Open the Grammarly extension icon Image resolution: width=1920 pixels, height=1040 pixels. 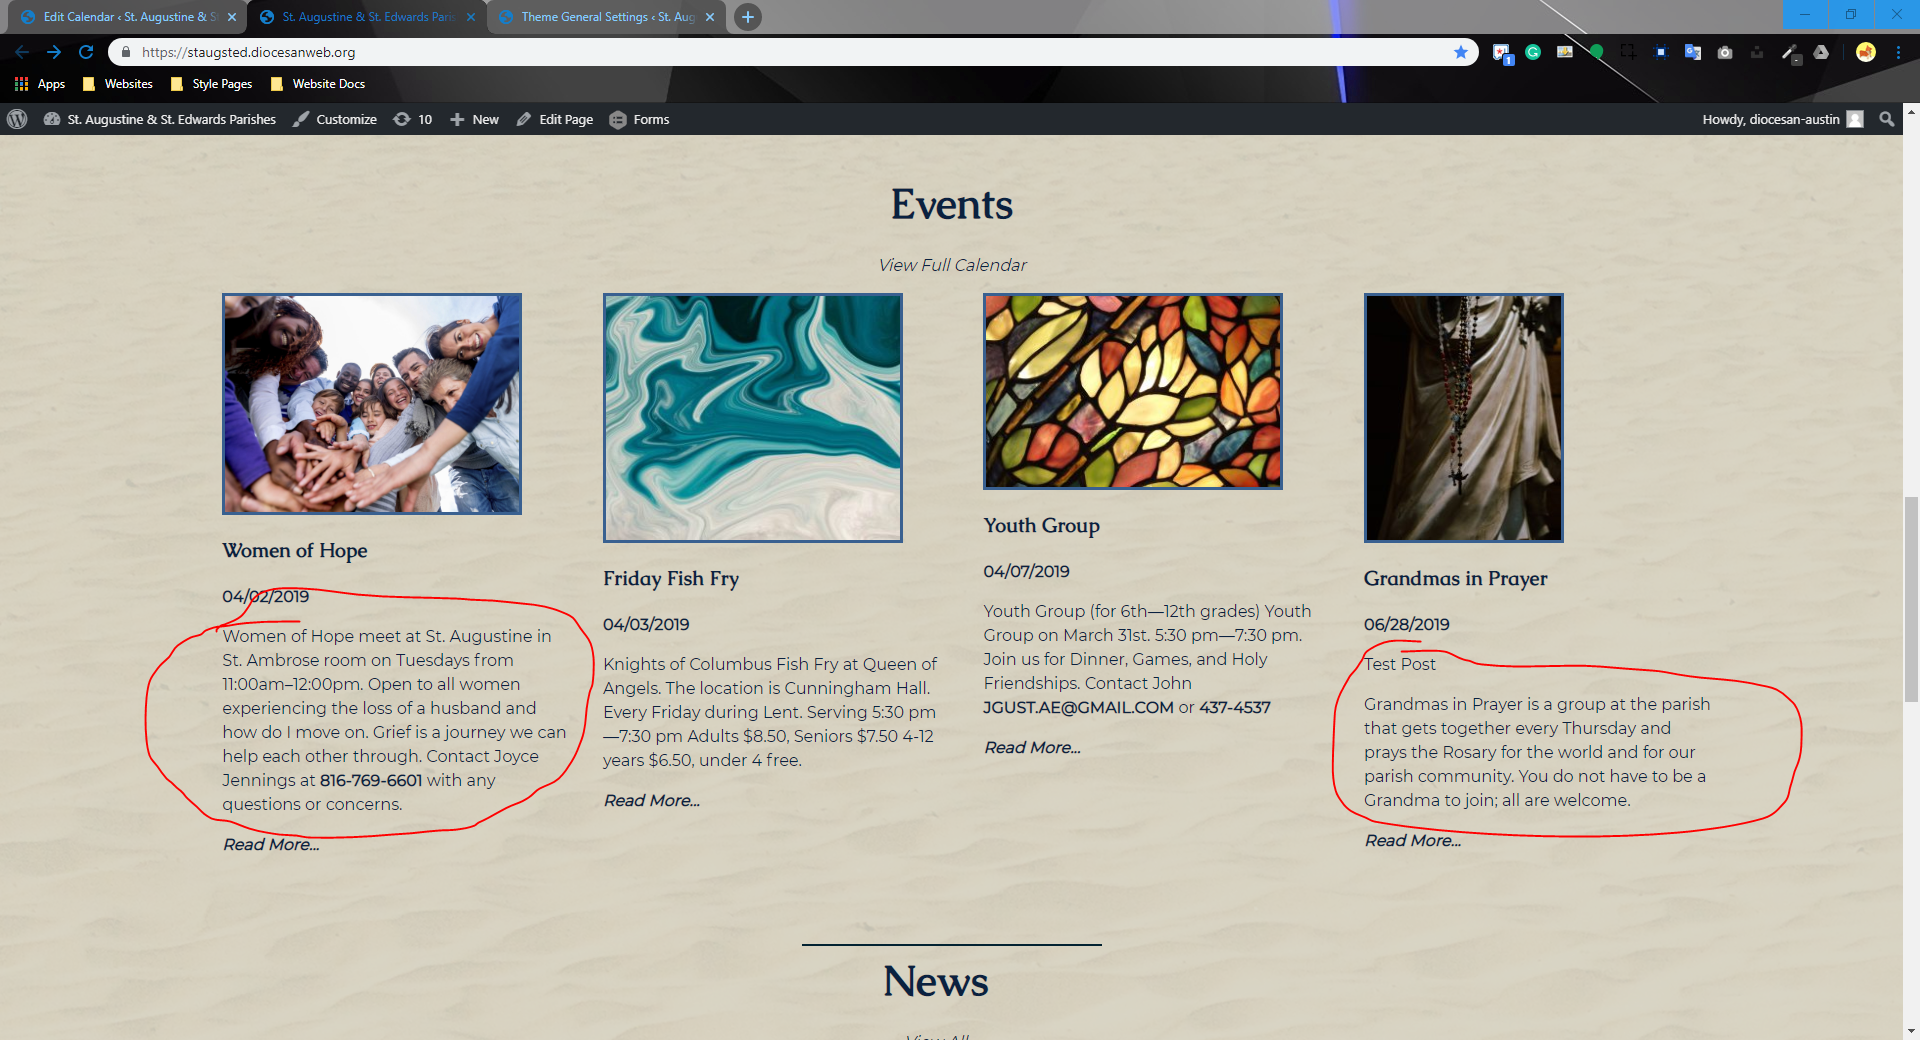[1533, 52]
